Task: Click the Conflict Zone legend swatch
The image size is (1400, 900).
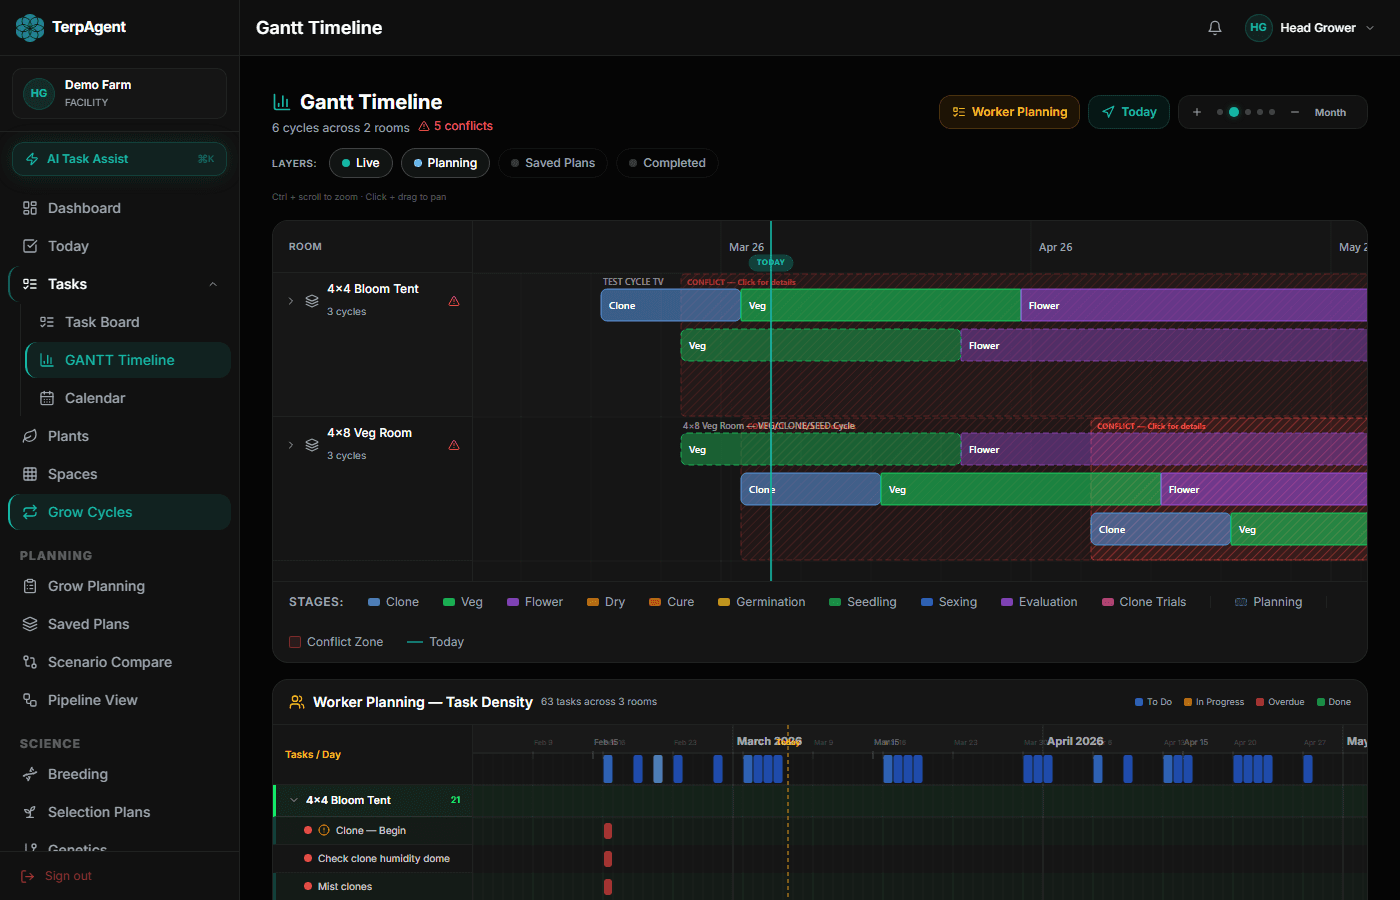Action: click(x=295, y=642)
